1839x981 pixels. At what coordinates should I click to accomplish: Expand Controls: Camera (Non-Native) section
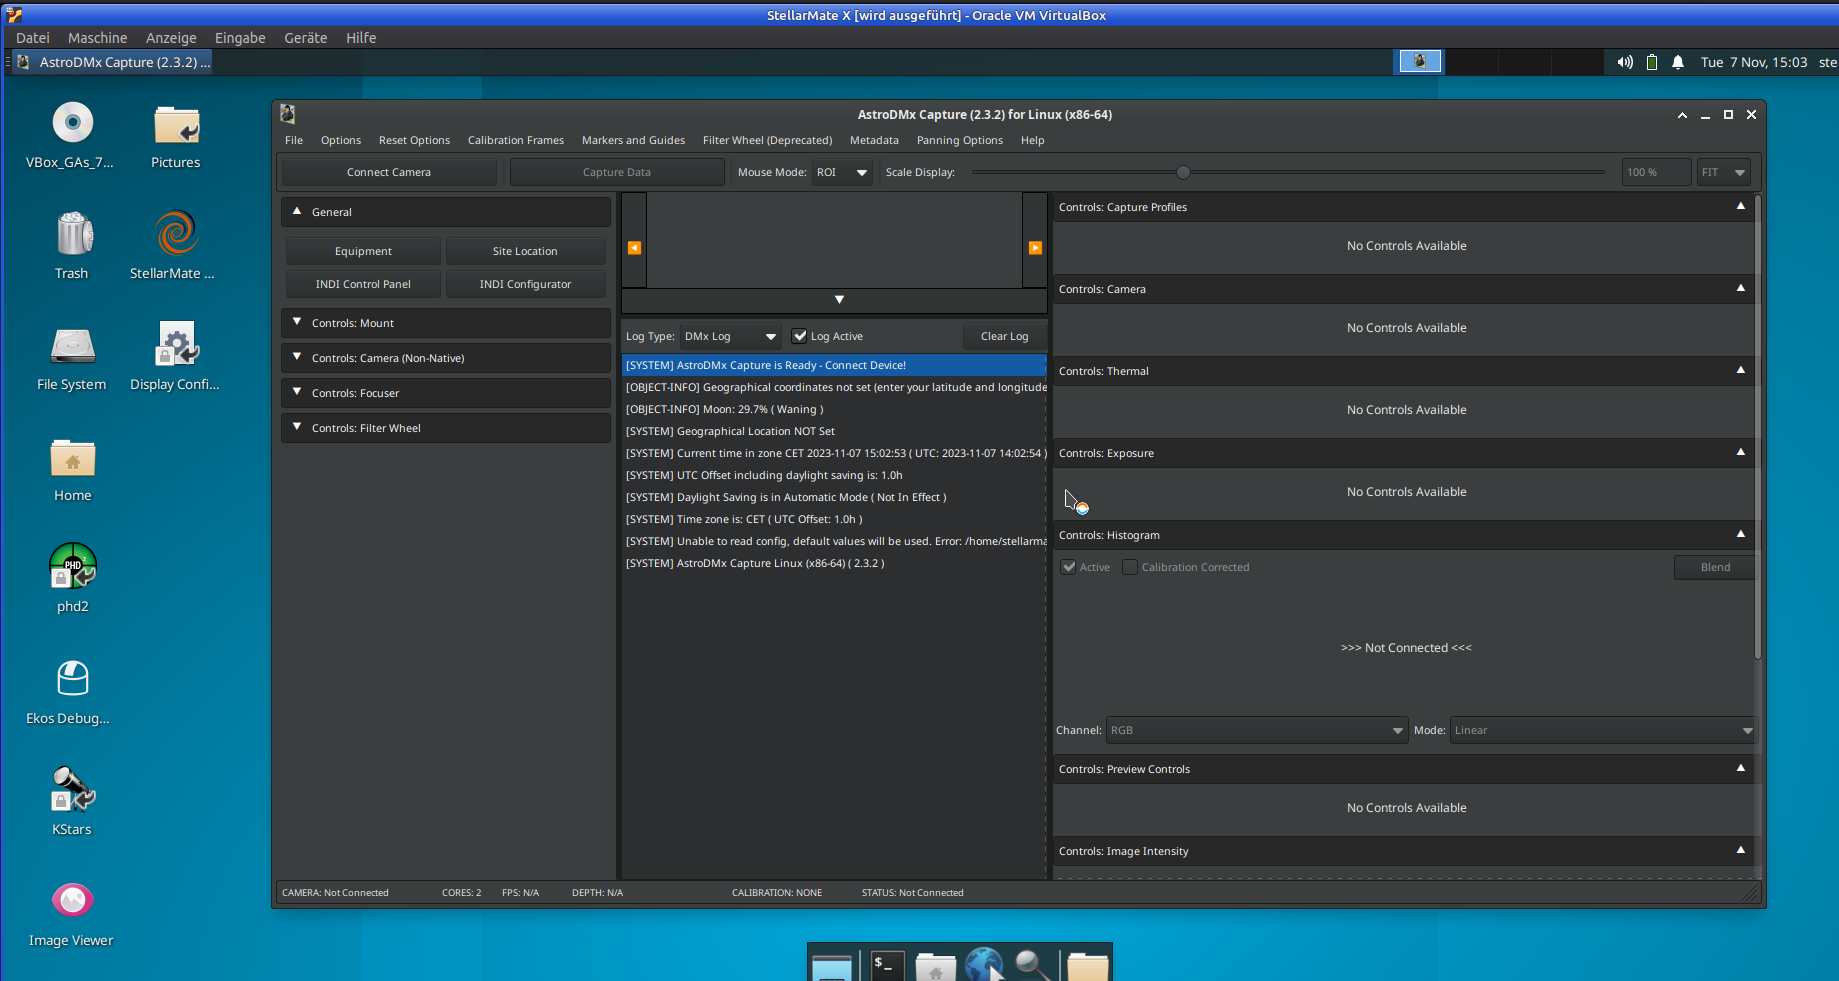(x=446, y=358)
